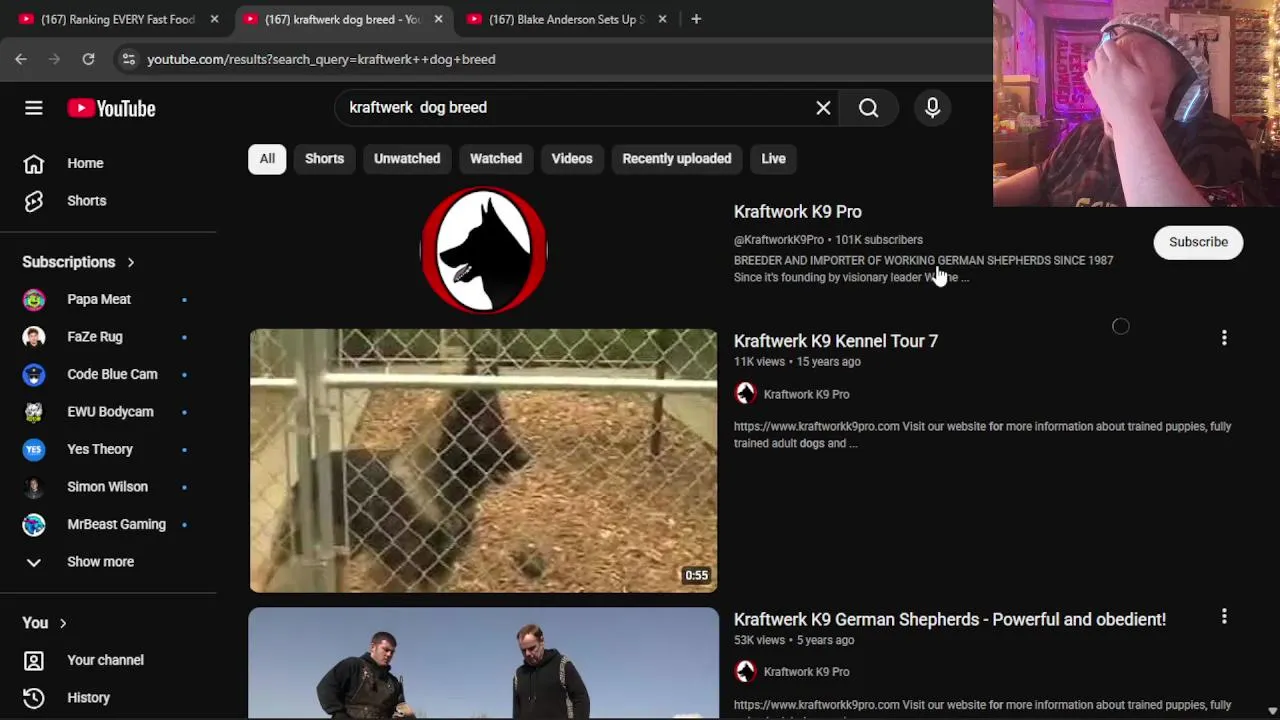Open the YouTube hamburger guide menu
Viewport: 1280px width, 720px height.
34,108
